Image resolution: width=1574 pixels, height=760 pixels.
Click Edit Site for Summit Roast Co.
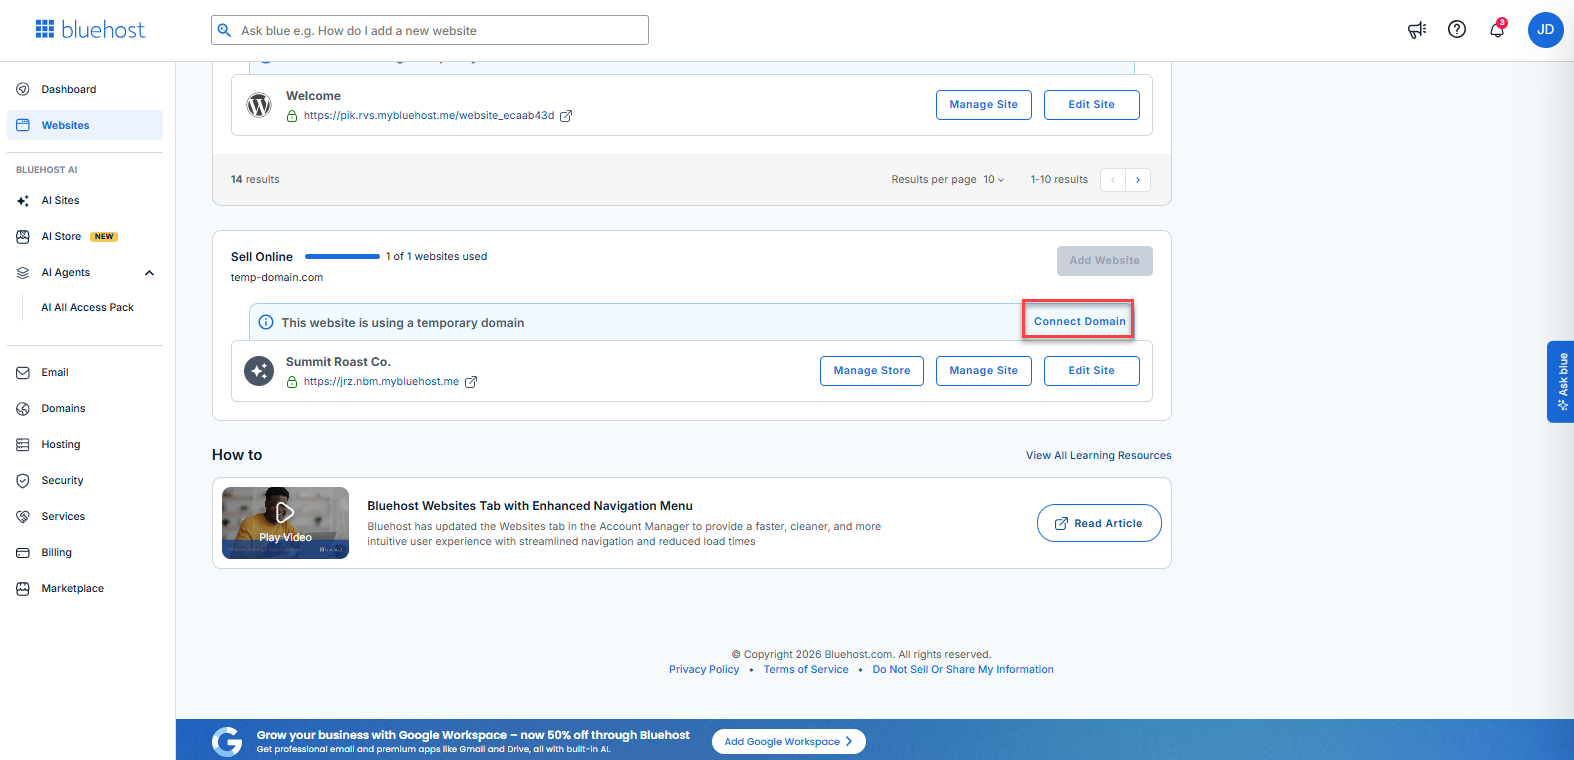coord(1092,371)
